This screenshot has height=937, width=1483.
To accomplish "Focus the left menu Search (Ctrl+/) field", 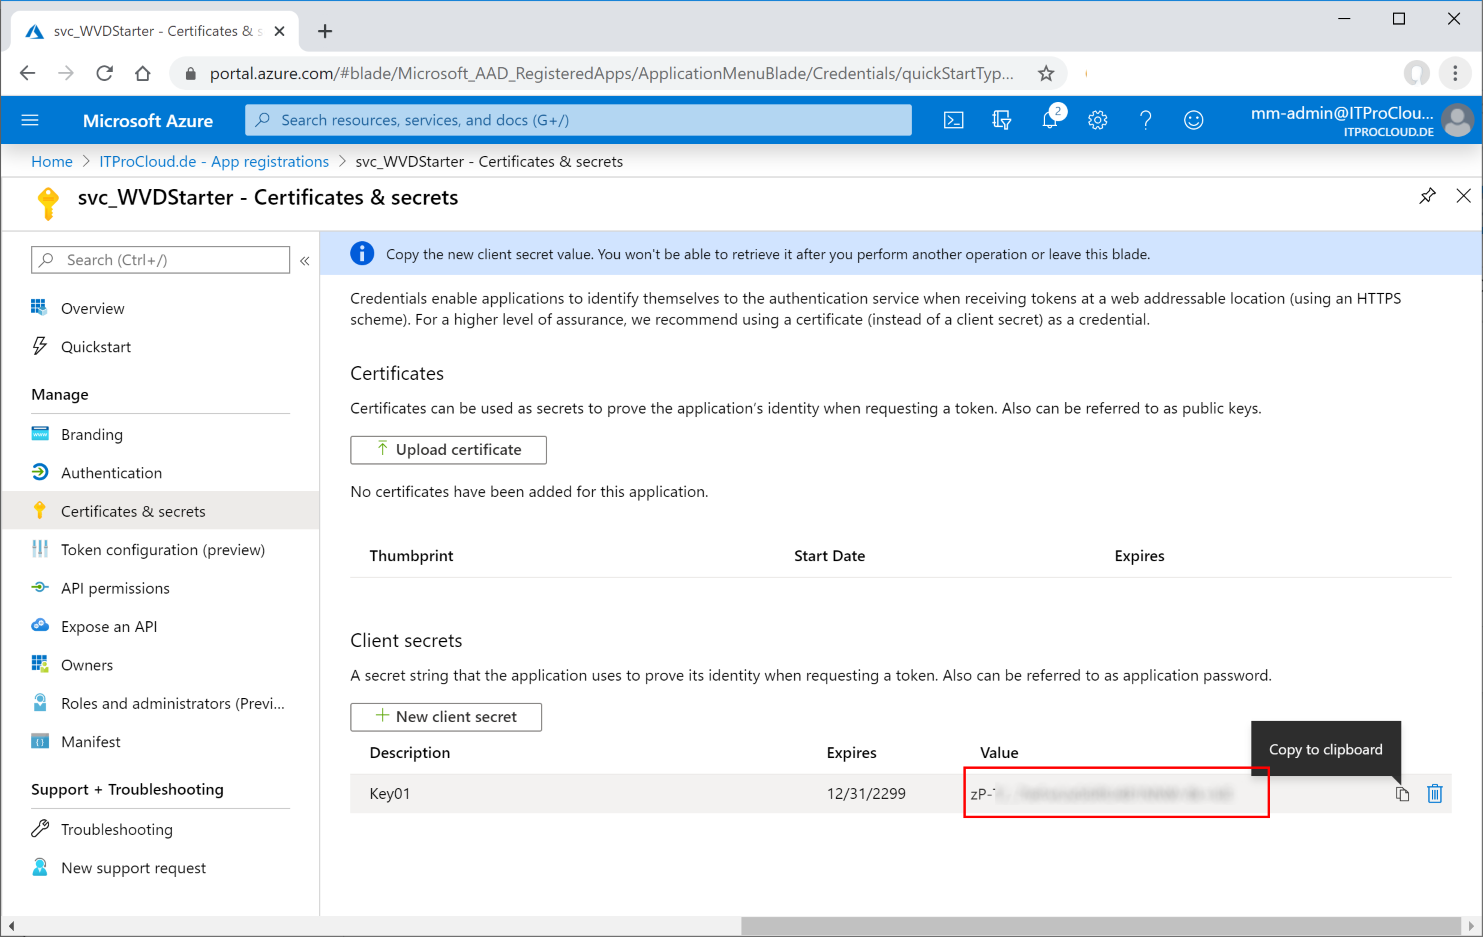I will [160, 260].
